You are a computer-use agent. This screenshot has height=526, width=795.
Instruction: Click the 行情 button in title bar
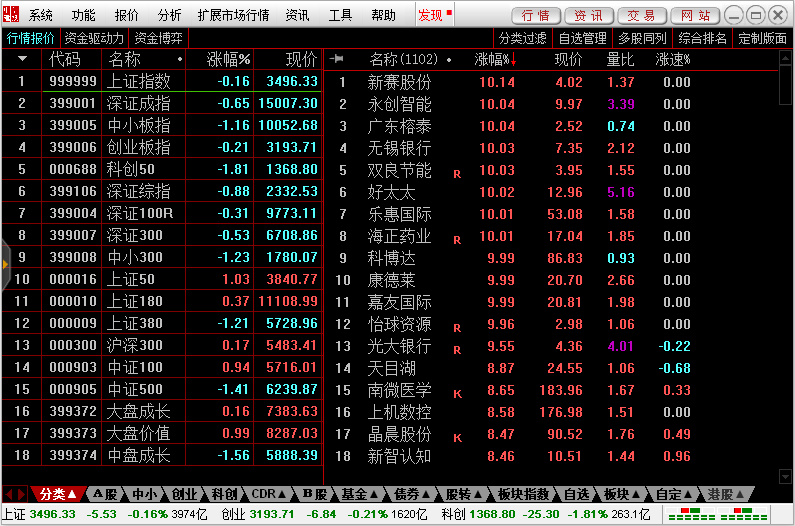(536, 16)
